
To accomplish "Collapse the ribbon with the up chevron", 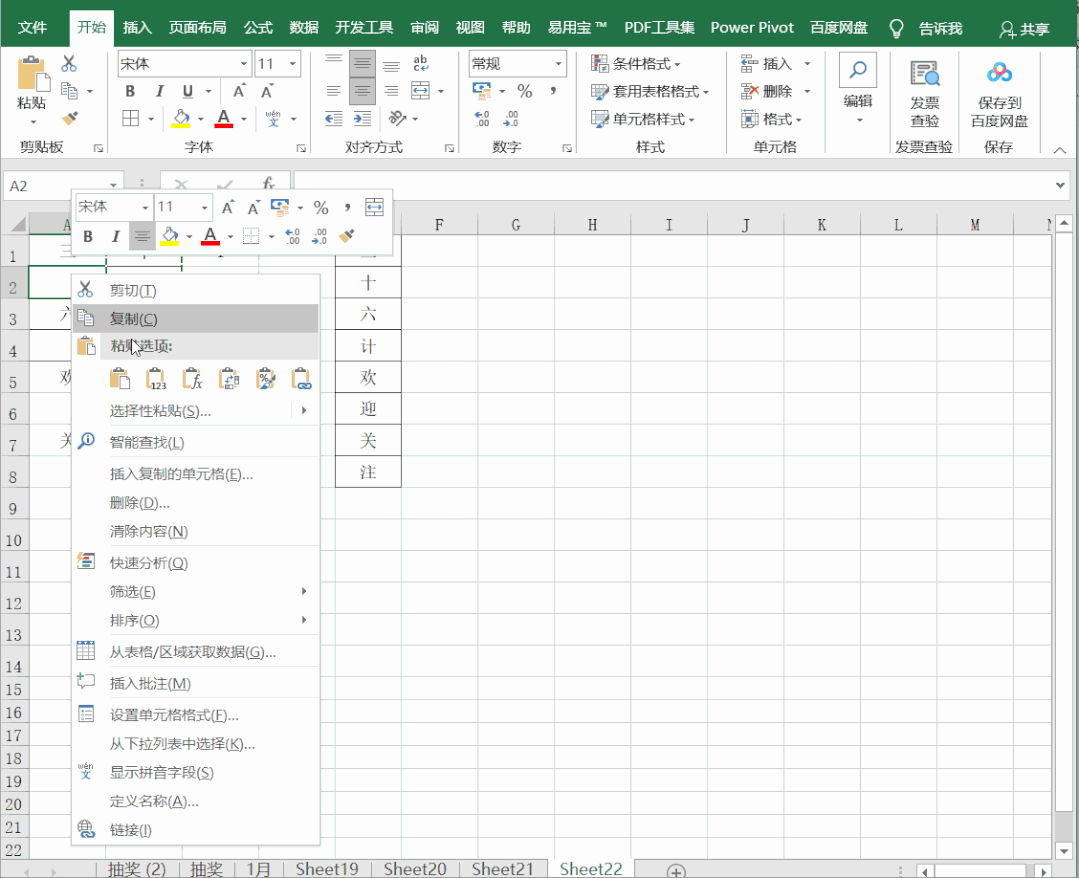I will click(1060, 149).
